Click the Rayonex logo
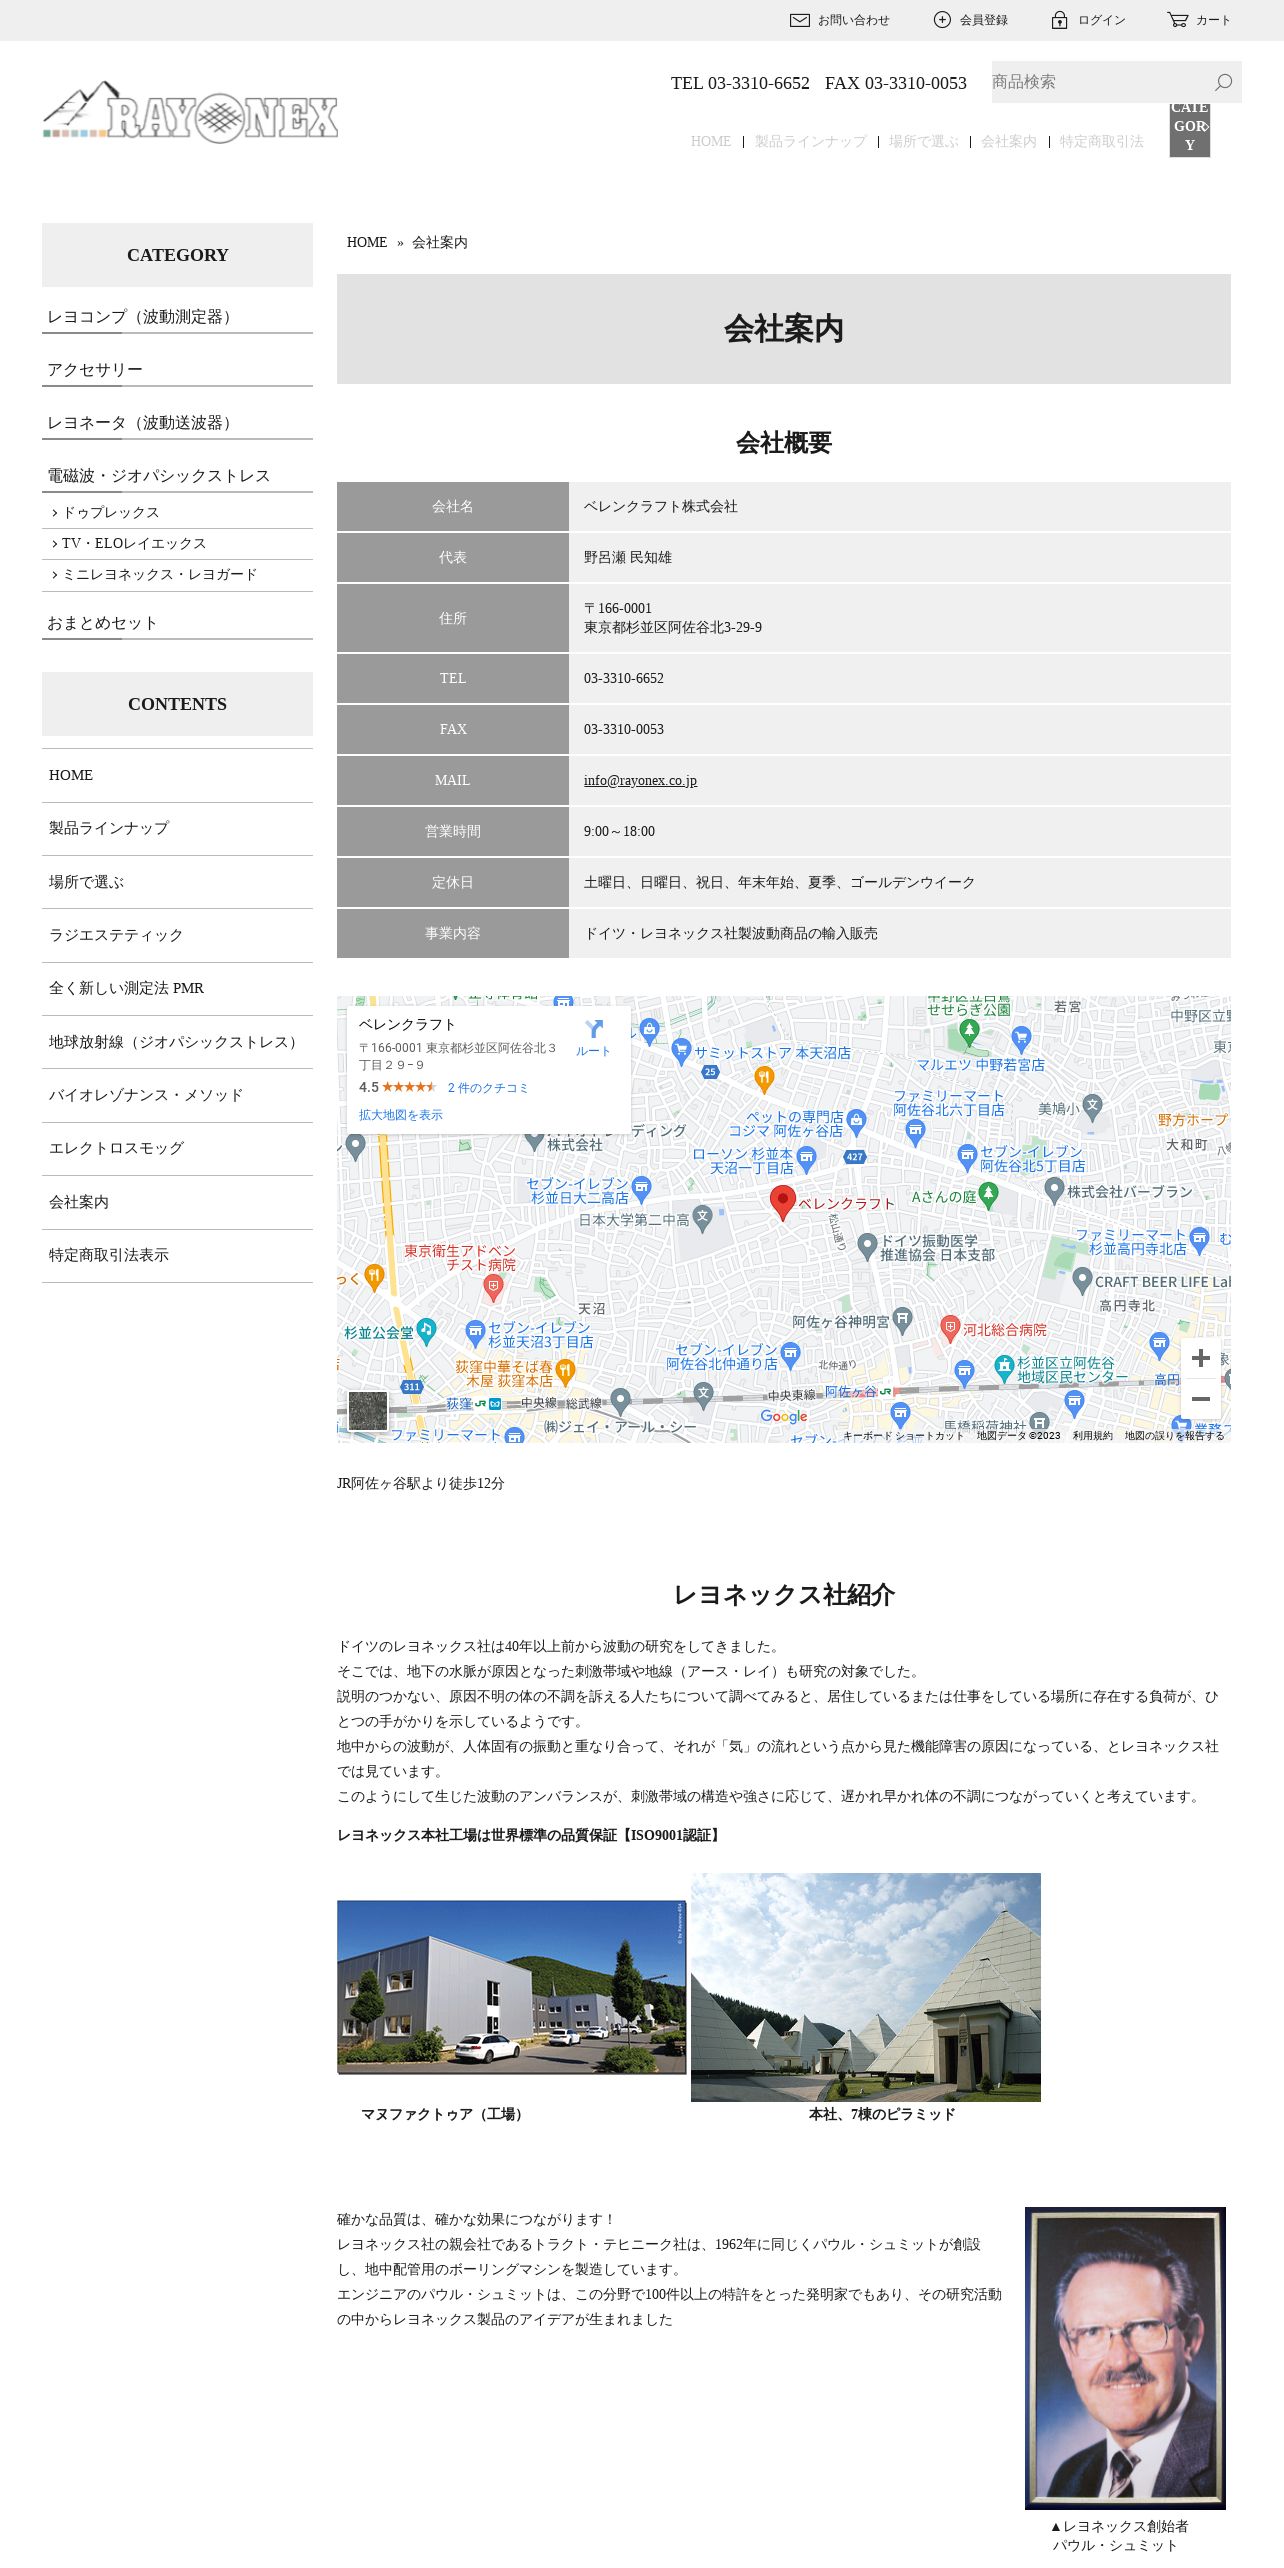1284x2568 pixels. click(190, 111)
